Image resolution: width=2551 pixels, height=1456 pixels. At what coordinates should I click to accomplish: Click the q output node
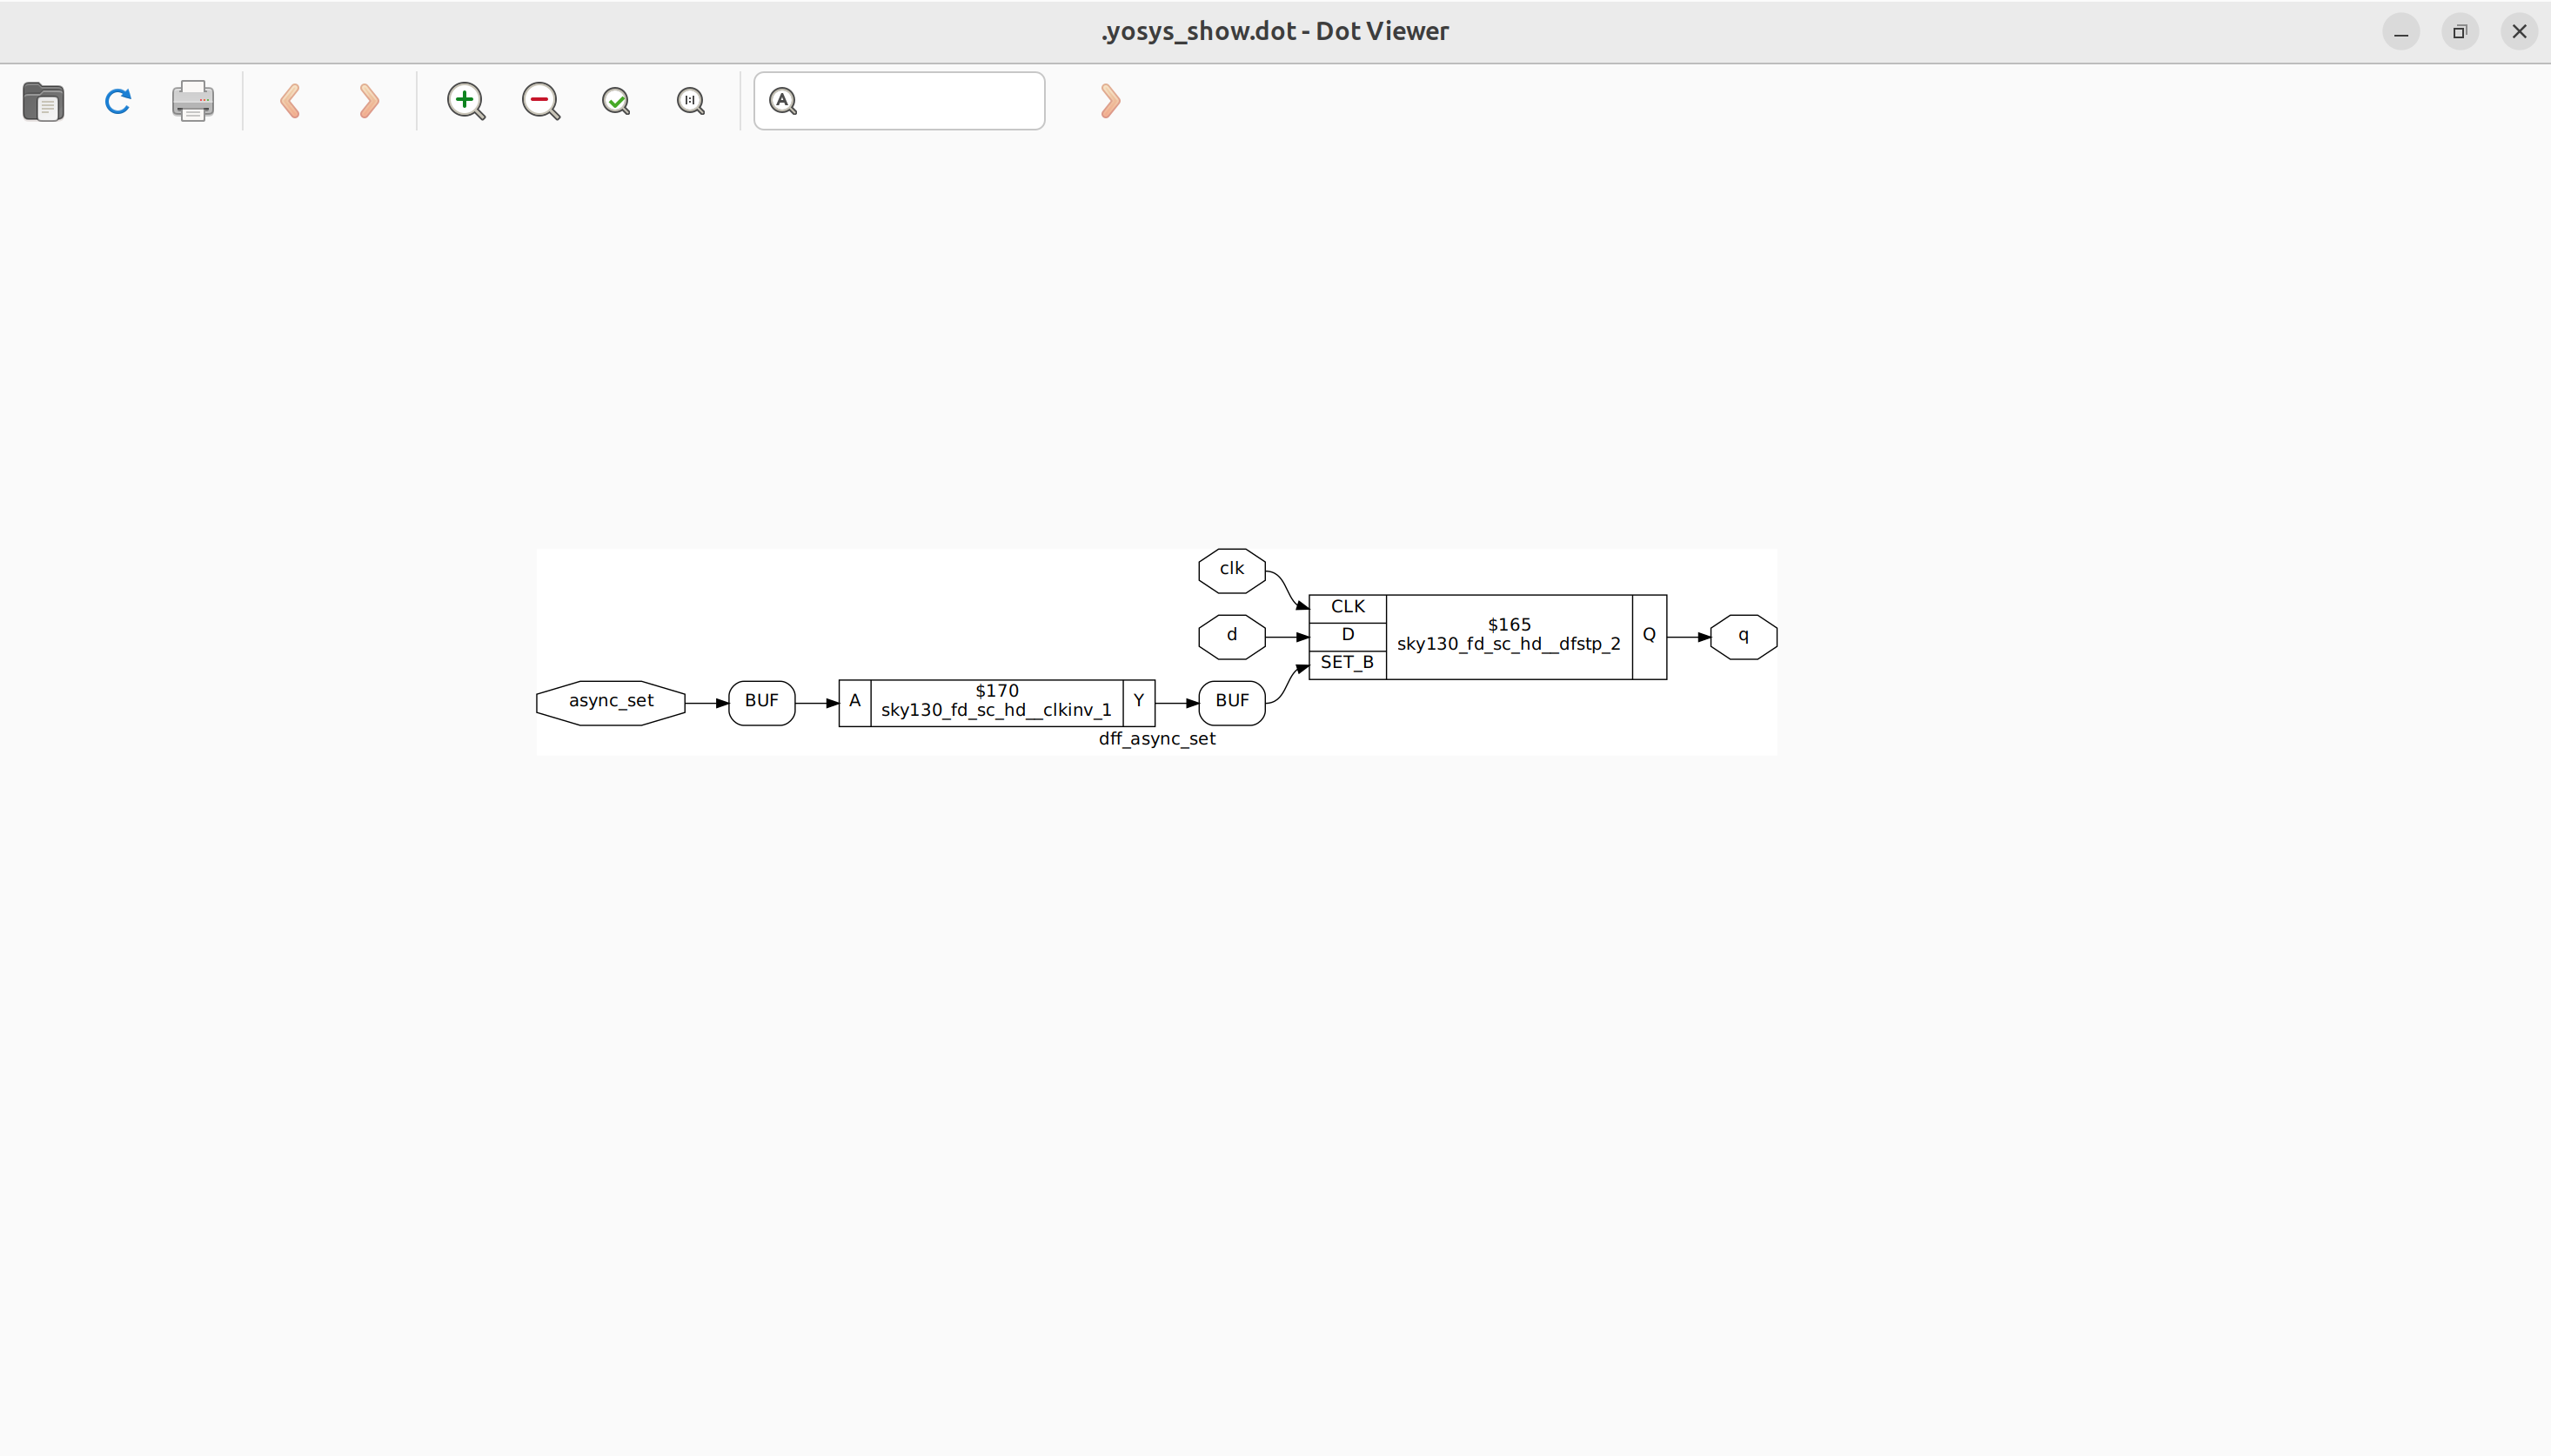[x=1743, y=636]
